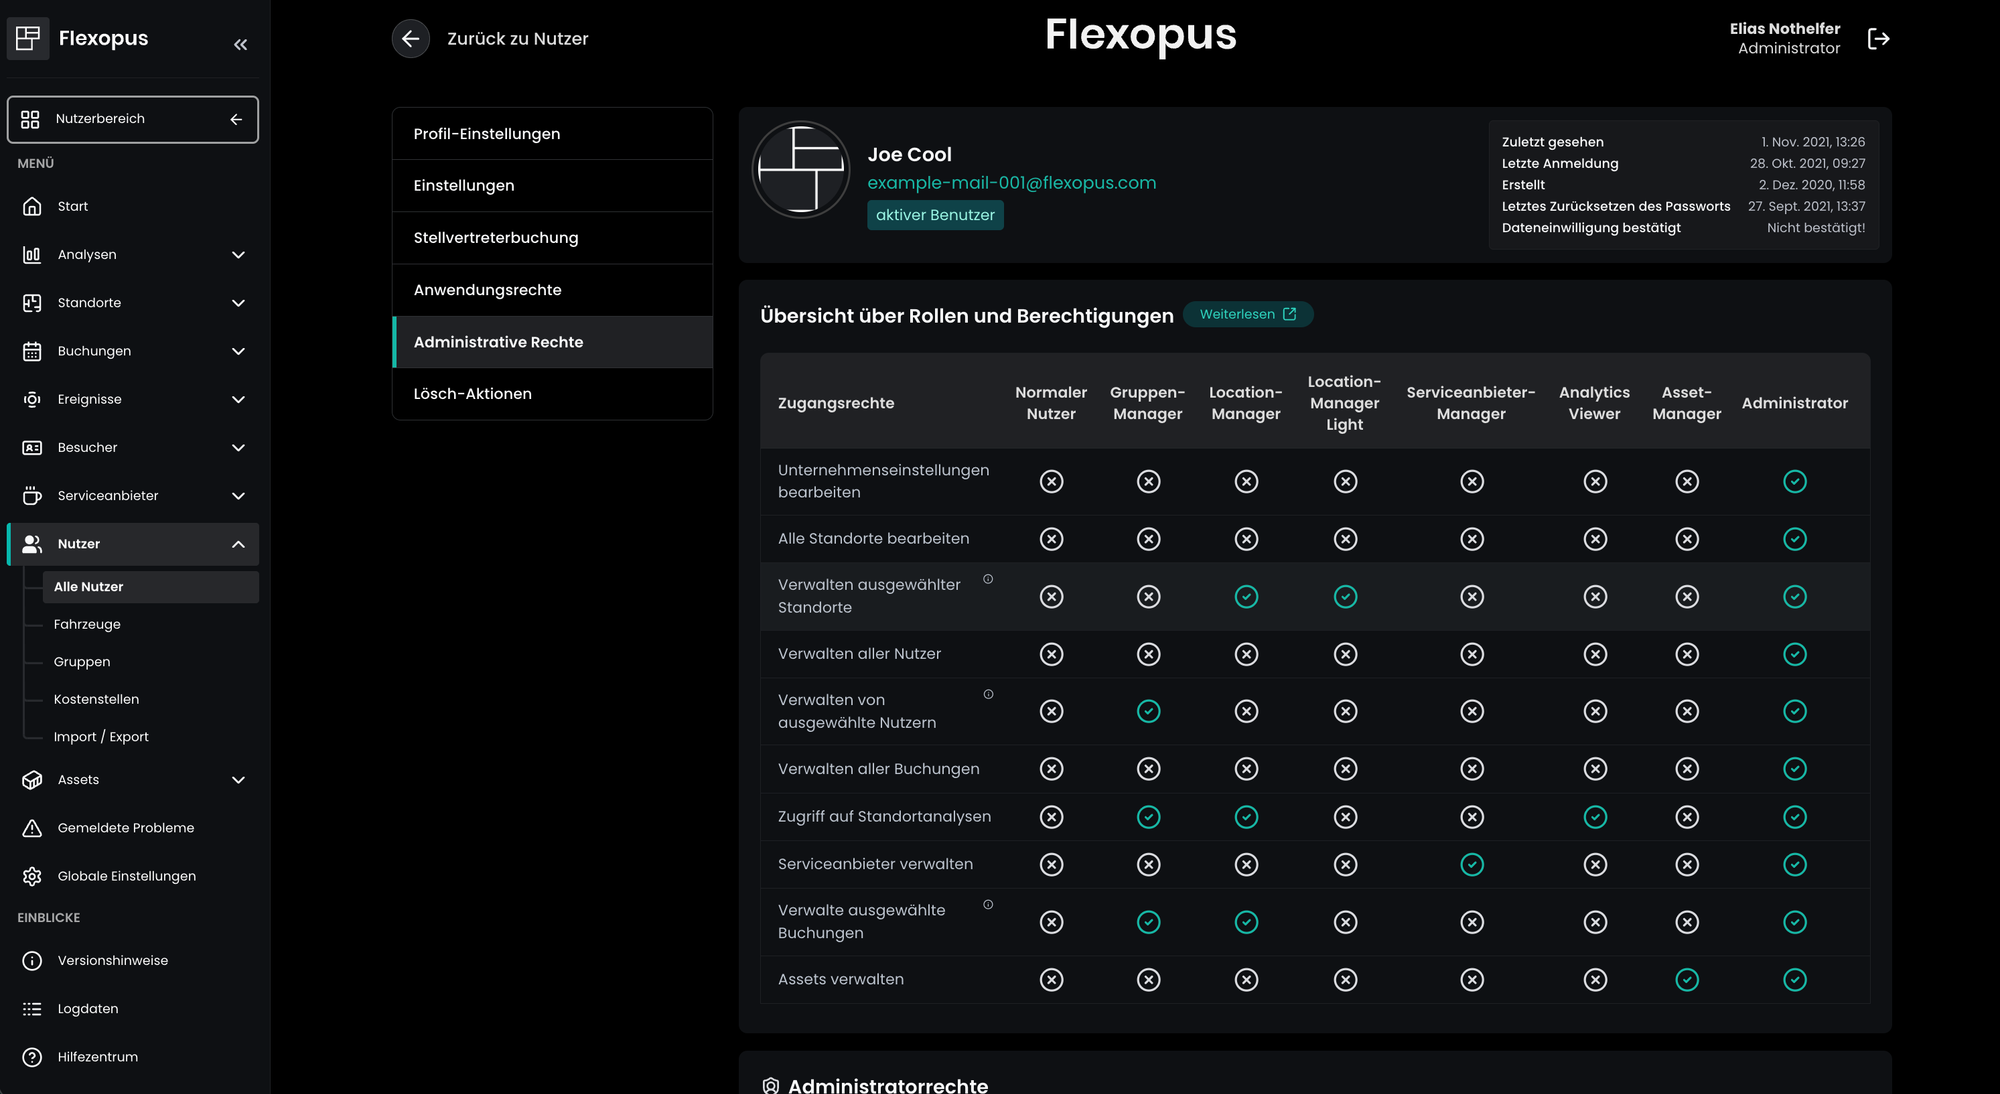Click the back arrow circle button
Screen dimensions: 2000x1094
(410, 39)
